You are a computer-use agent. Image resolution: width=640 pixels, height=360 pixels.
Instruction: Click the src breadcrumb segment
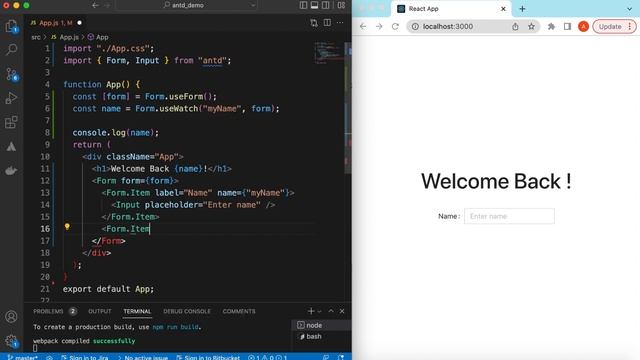pyautogui.click(x=36, y=37)
